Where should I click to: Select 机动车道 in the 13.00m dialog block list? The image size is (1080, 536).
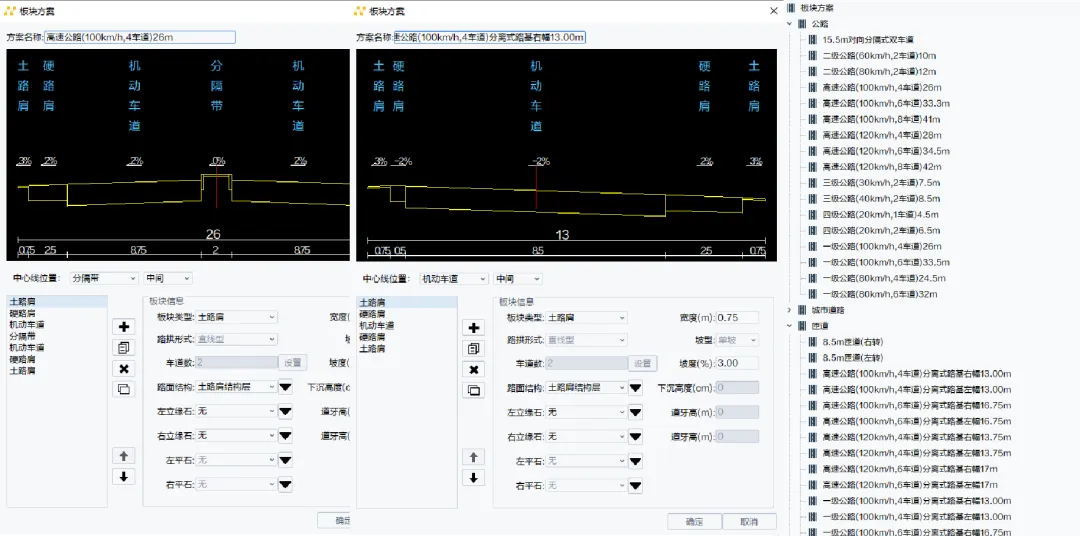pyautogui.click(x=406, y=325)
